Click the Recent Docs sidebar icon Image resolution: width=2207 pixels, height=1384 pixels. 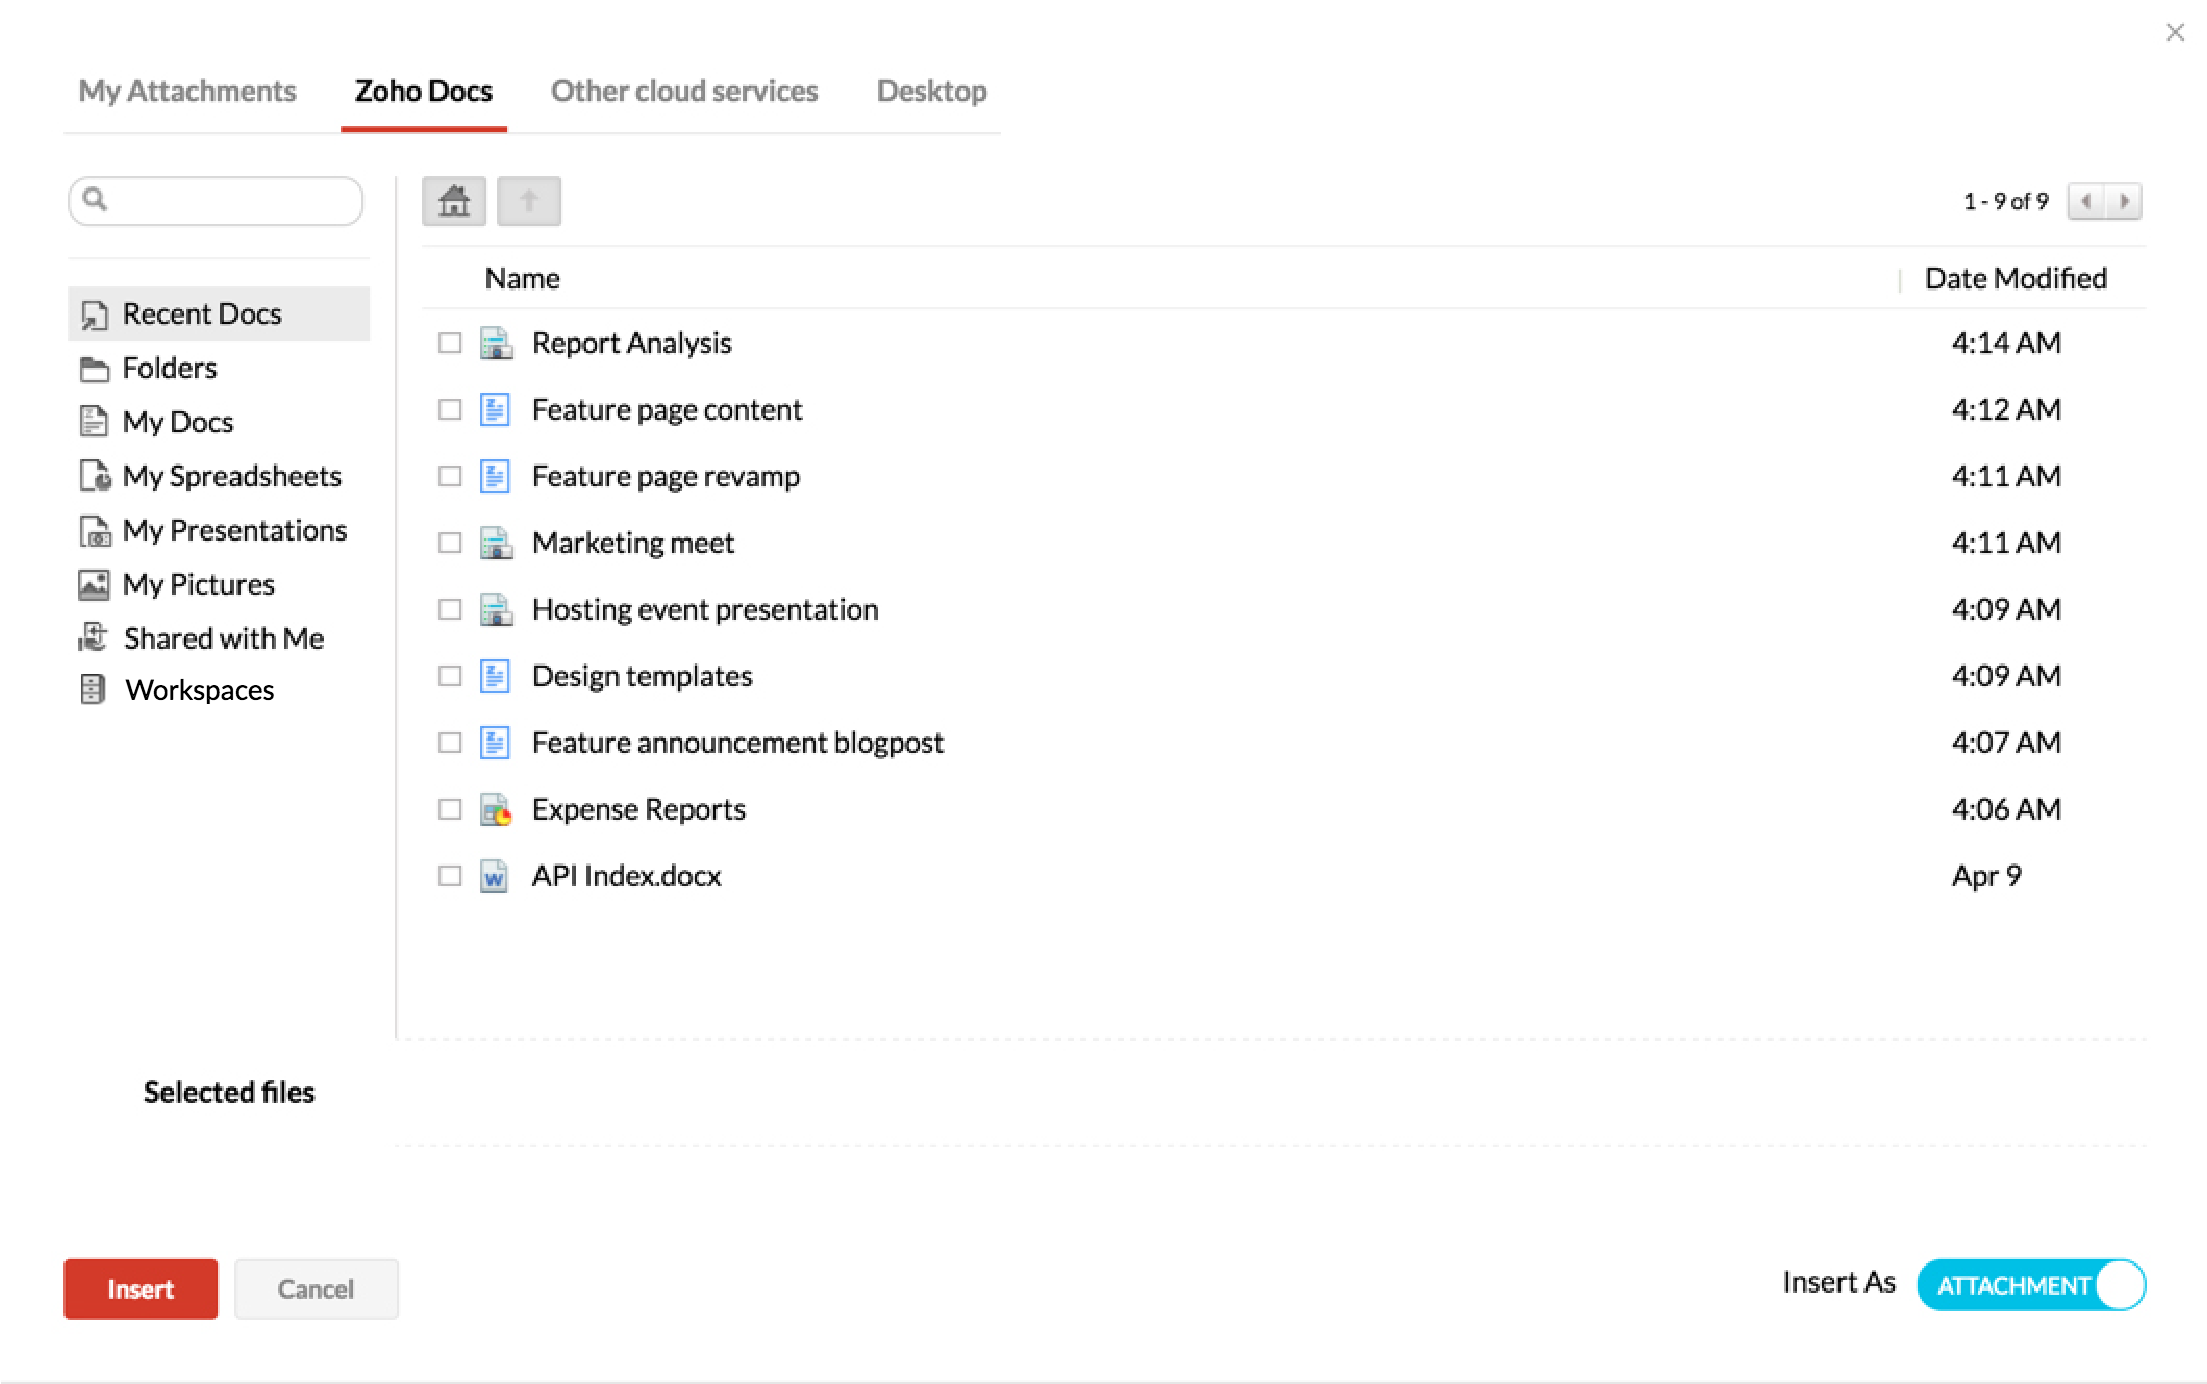click(94, 315)
